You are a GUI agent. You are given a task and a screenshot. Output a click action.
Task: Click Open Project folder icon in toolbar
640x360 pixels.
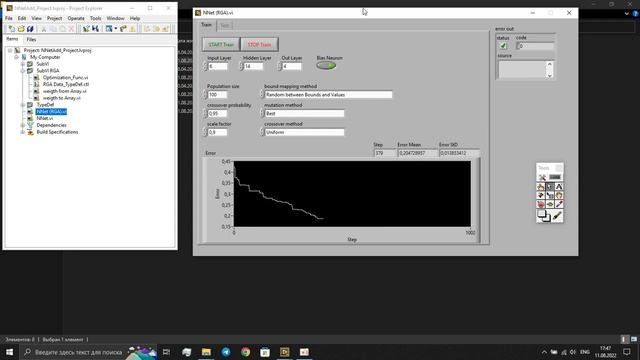[x=21, y=29]
